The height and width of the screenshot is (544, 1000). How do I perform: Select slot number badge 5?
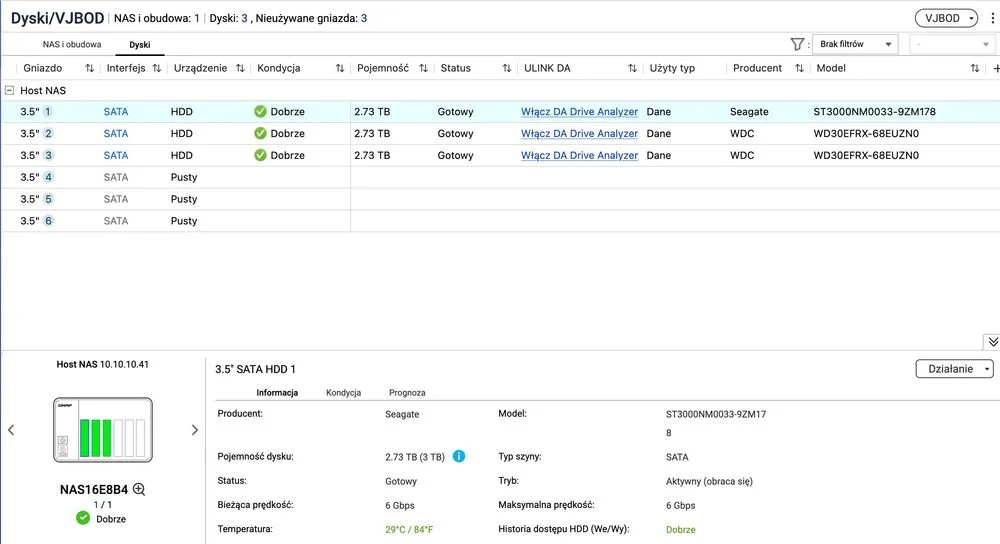[48, 199]
